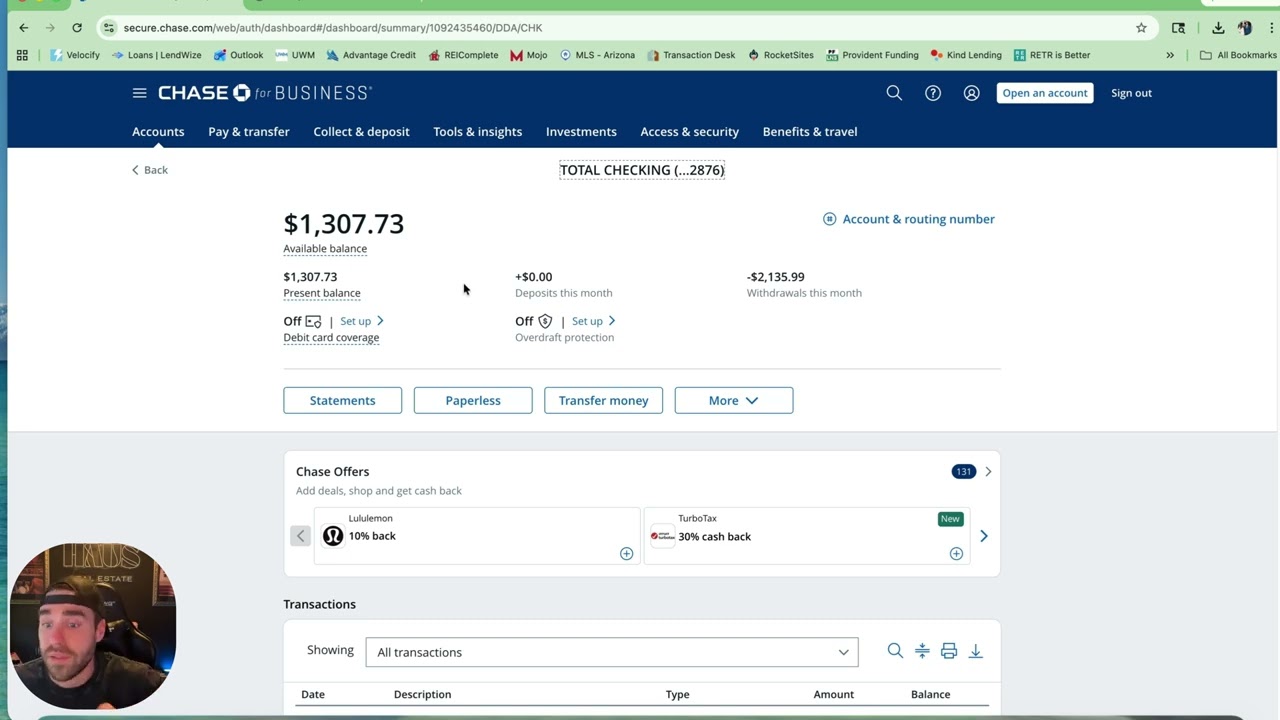Open the Investments menu
The image size is (1280, 720).
point(581,131)
